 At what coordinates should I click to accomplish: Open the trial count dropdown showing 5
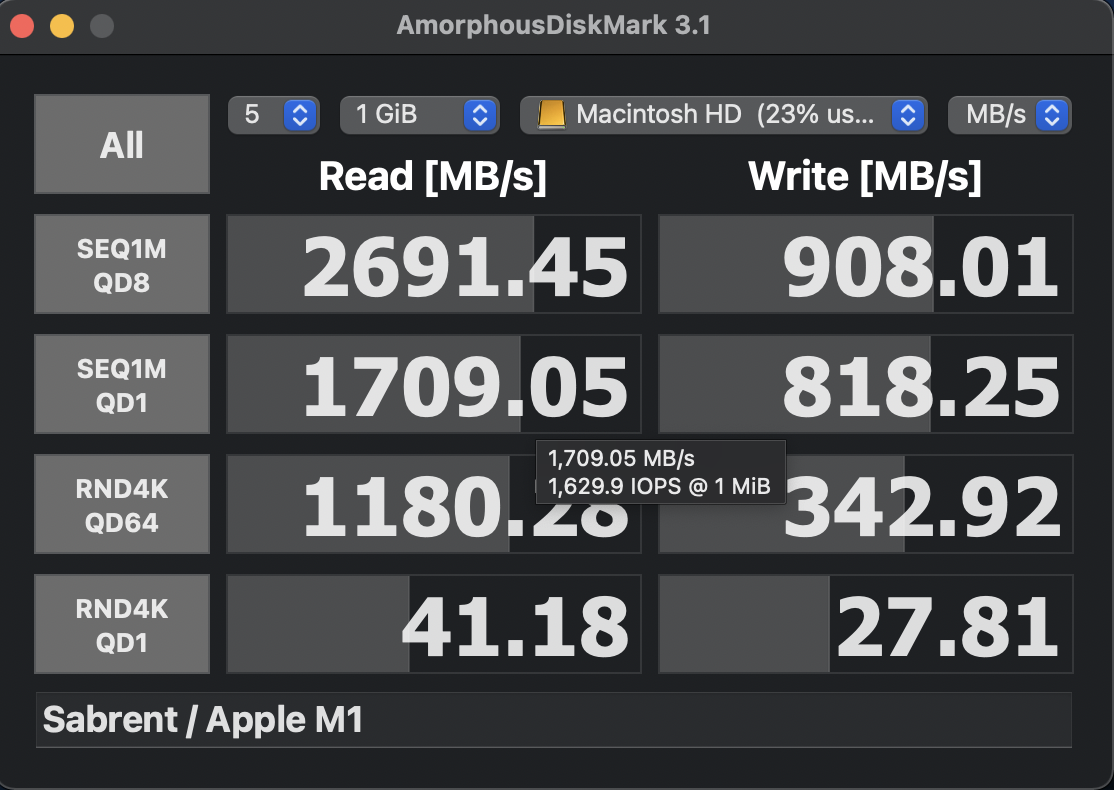tap(274, 114)
